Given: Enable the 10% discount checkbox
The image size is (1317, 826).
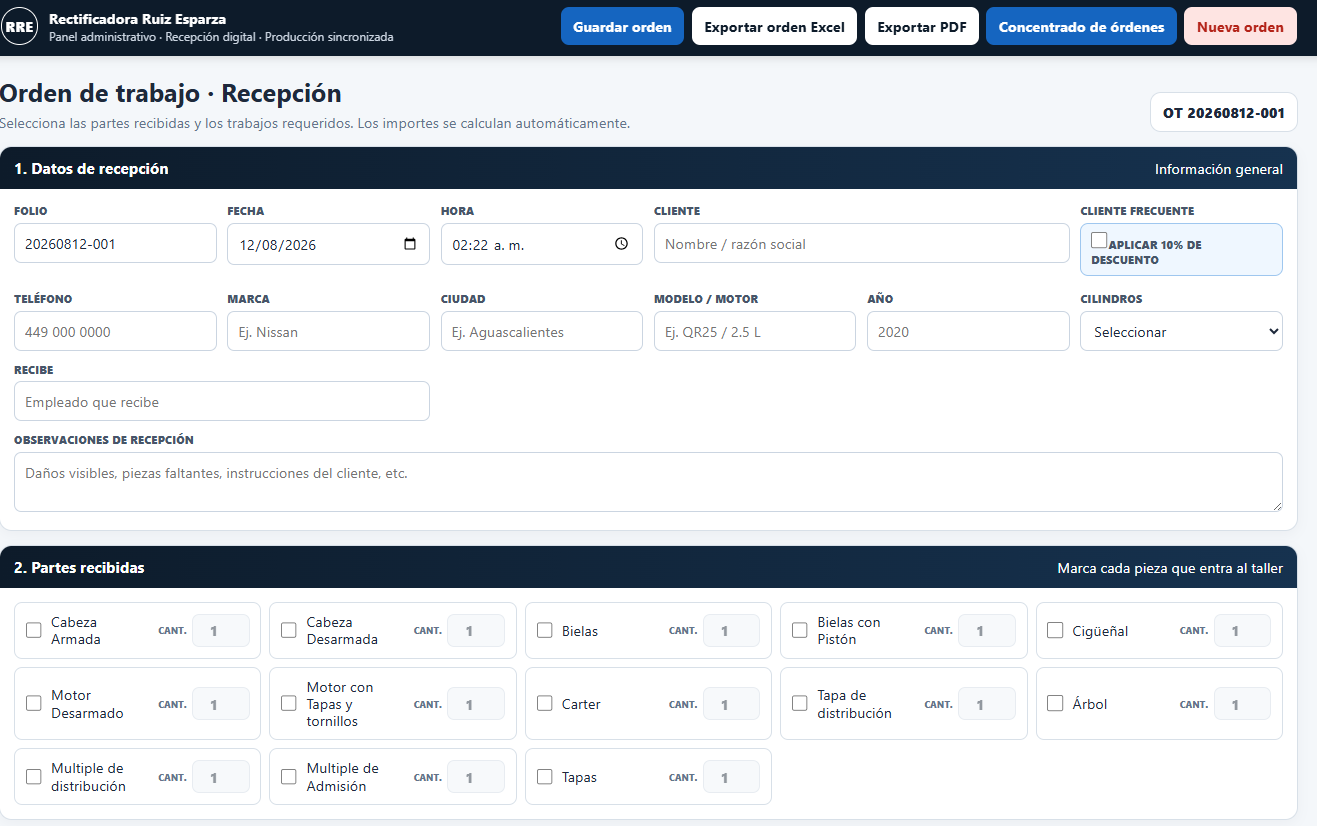Looking at the screenshot, I should point(1099,240).
